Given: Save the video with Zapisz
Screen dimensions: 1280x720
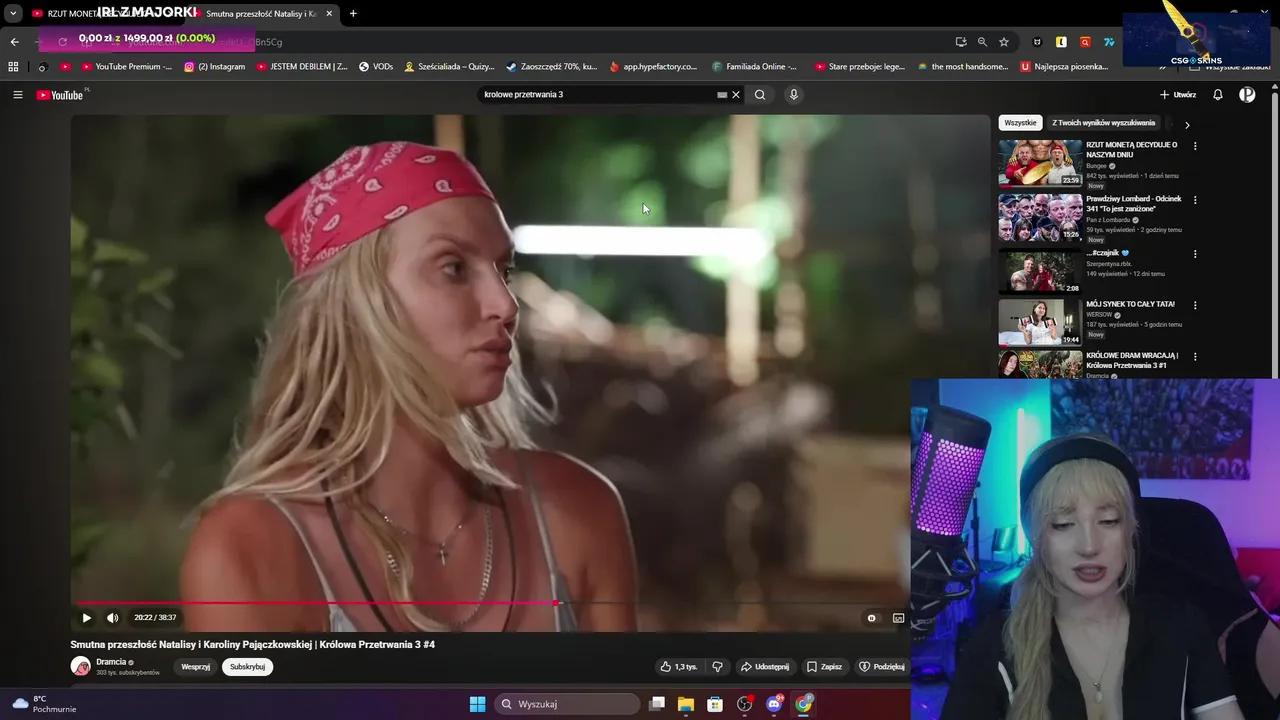Looking at the screenshot, I should [825, 667].
